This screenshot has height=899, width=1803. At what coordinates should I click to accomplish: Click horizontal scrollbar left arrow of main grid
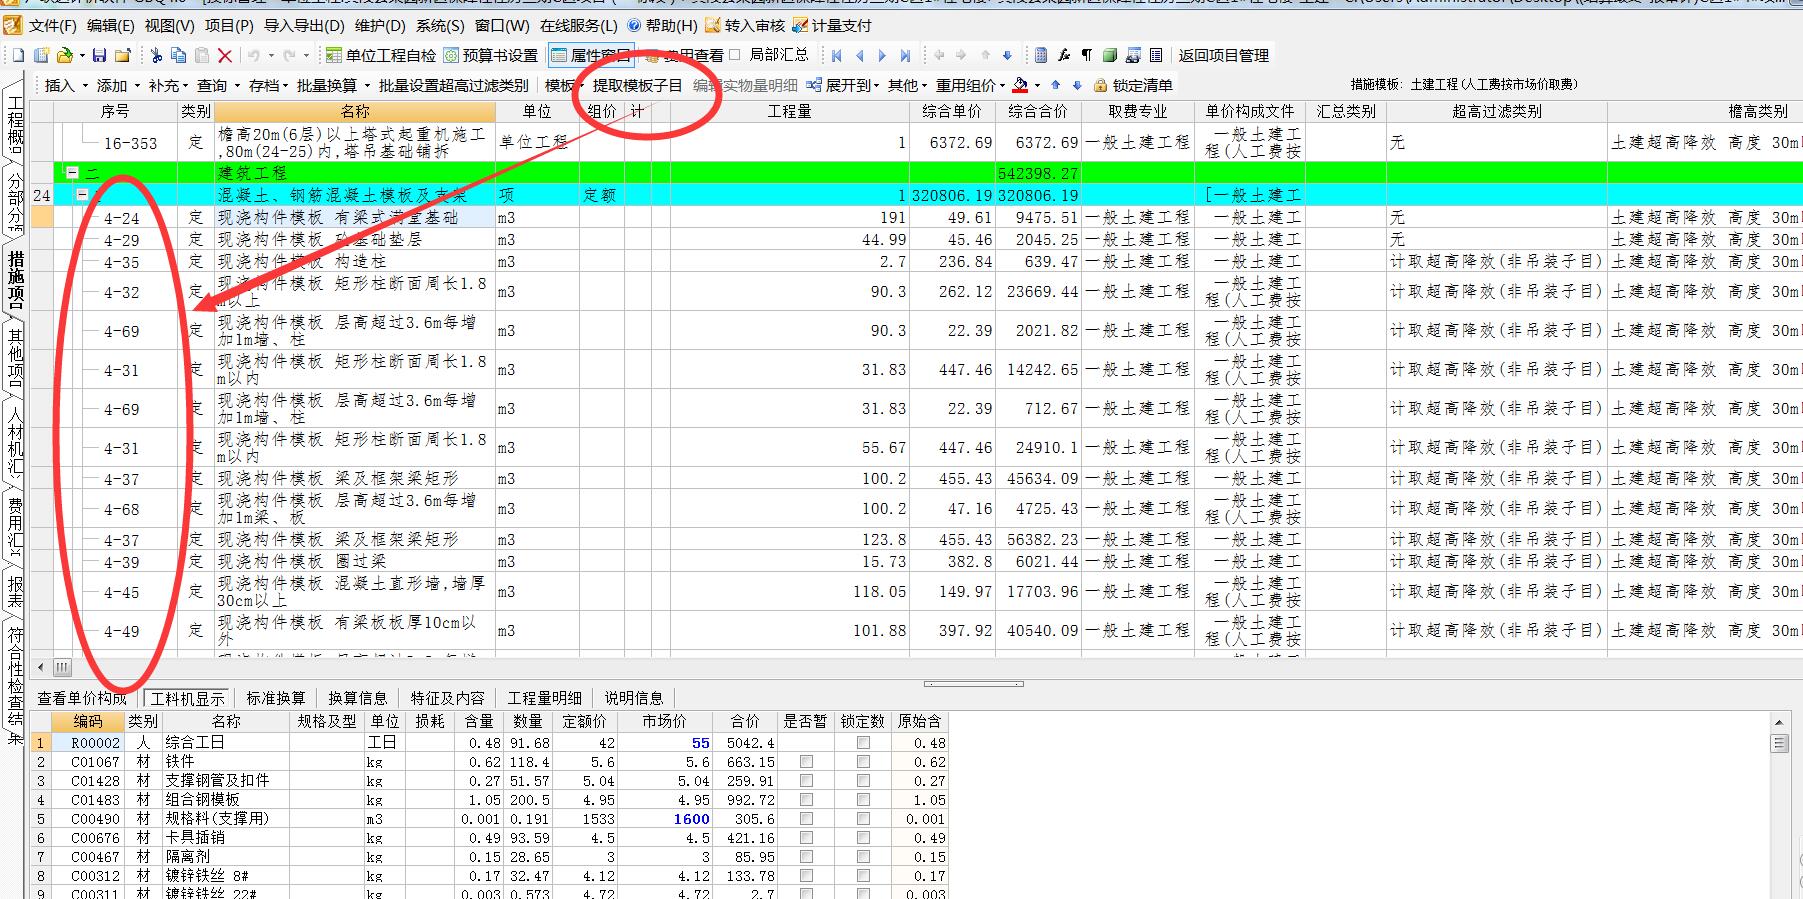click(x=41, y=666)
